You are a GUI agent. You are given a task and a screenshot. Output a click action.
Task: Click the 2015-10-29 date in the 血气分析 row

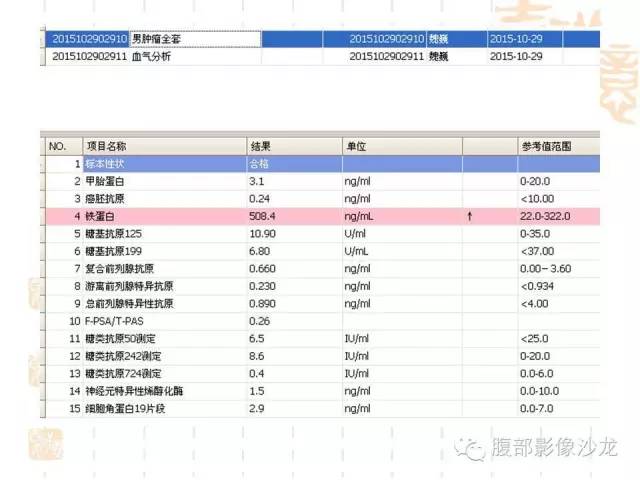pyautogui.click(x=516, y=56)
